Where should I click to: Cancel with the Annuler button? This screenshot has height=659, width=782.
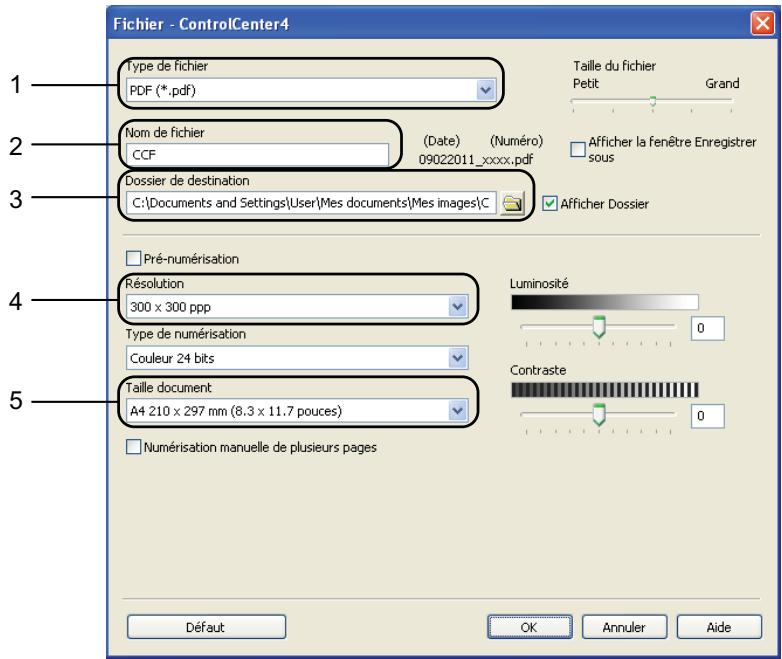[624, 627]
